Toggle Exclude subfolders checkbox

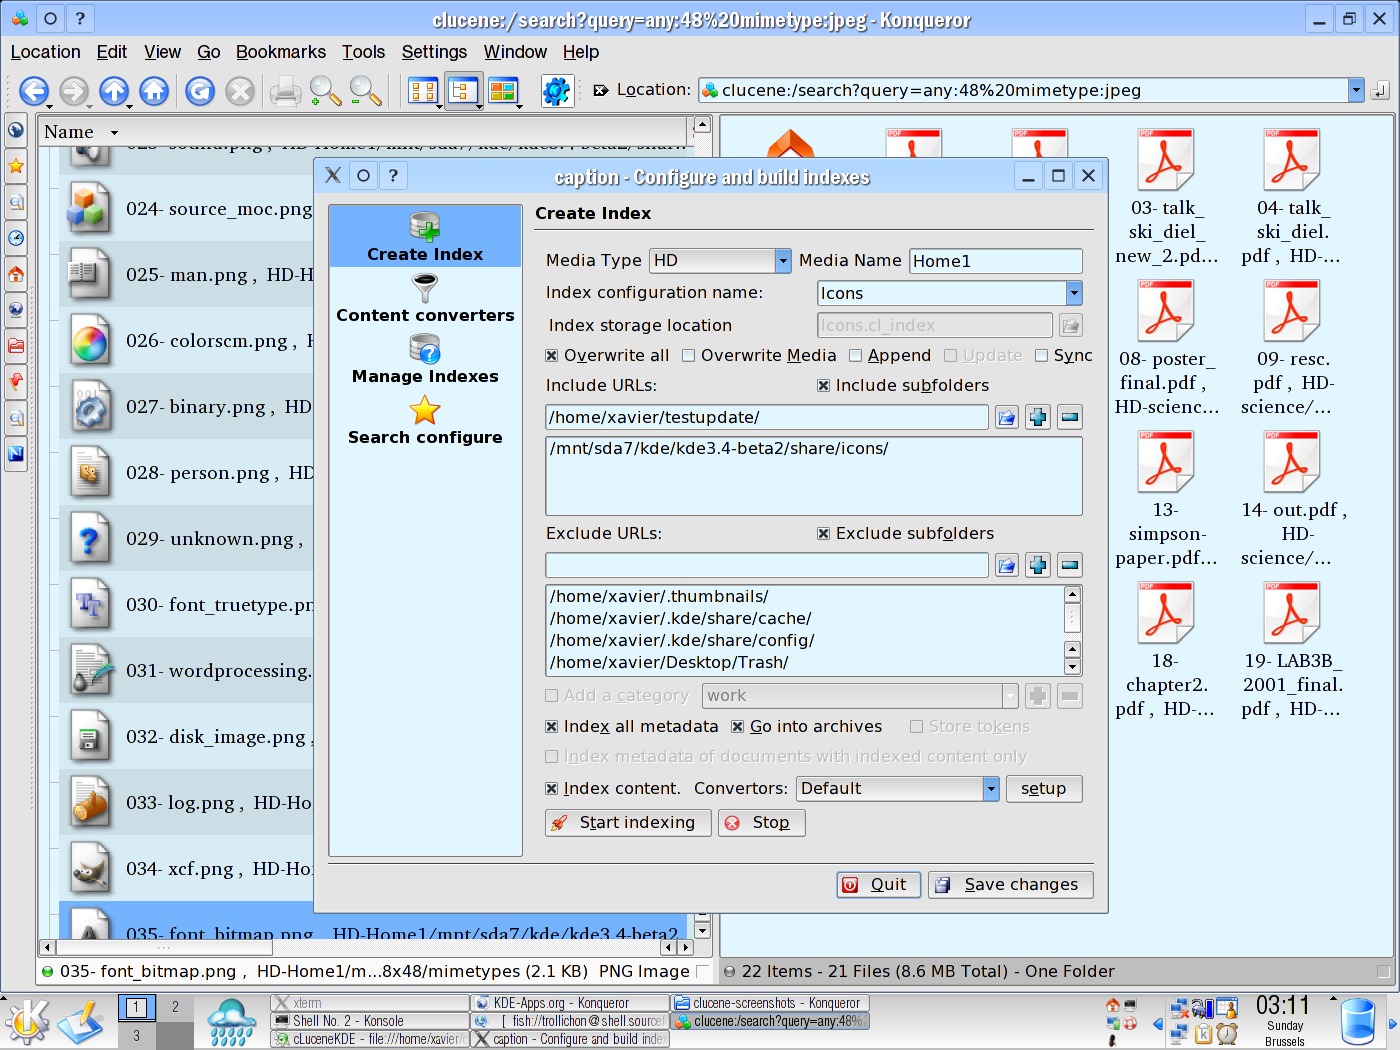(x=823, y=533)
